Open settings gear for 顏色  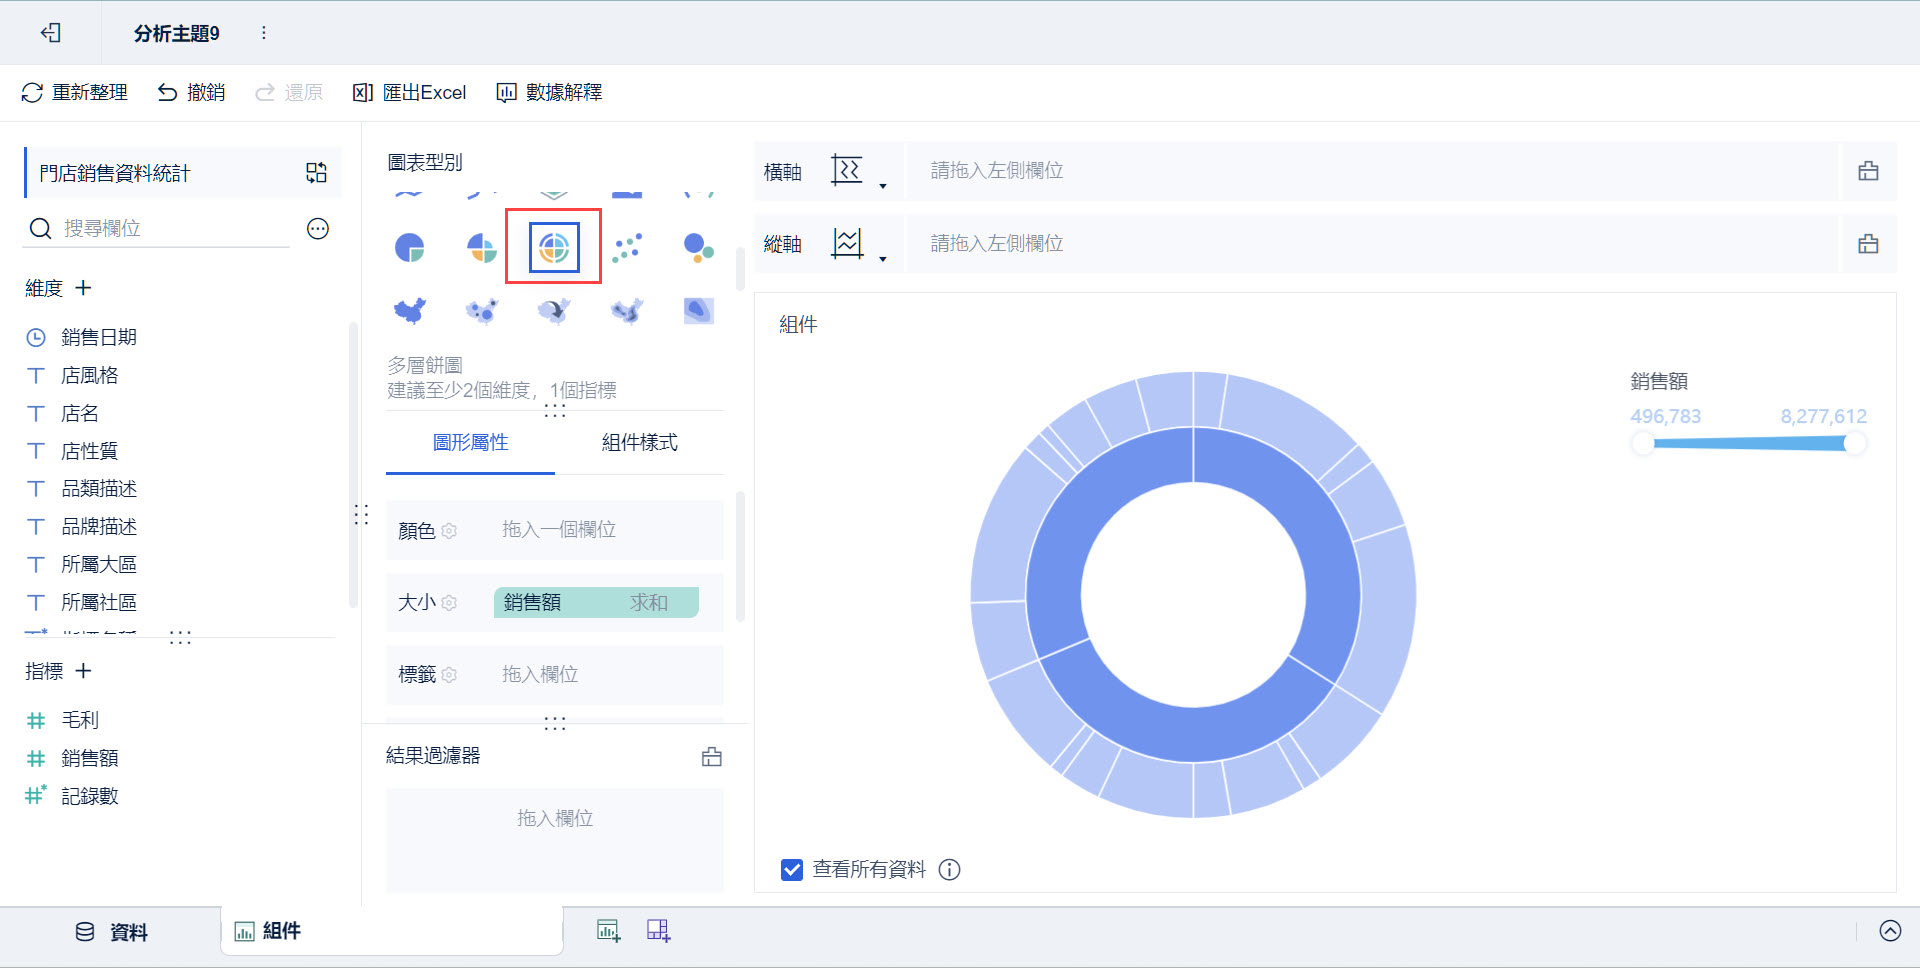click(450, 531)
